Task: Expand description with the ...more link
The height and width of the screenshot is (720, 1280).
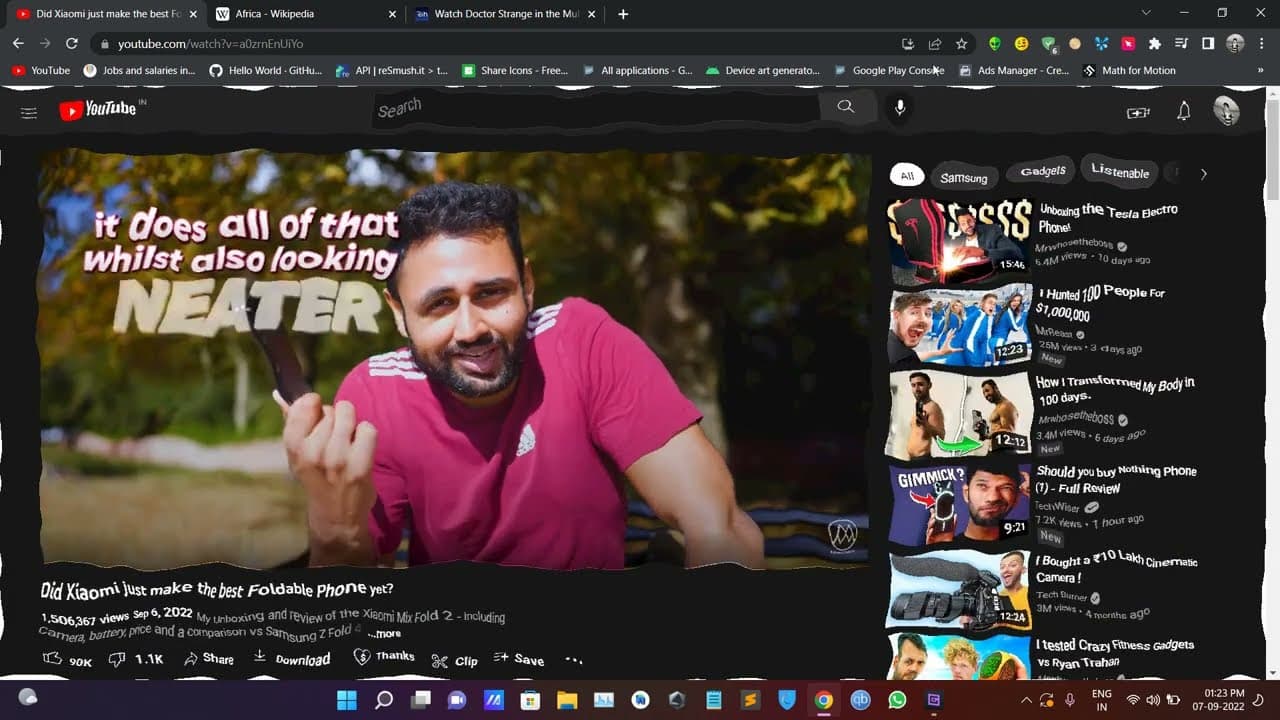Action: [384, 633]
